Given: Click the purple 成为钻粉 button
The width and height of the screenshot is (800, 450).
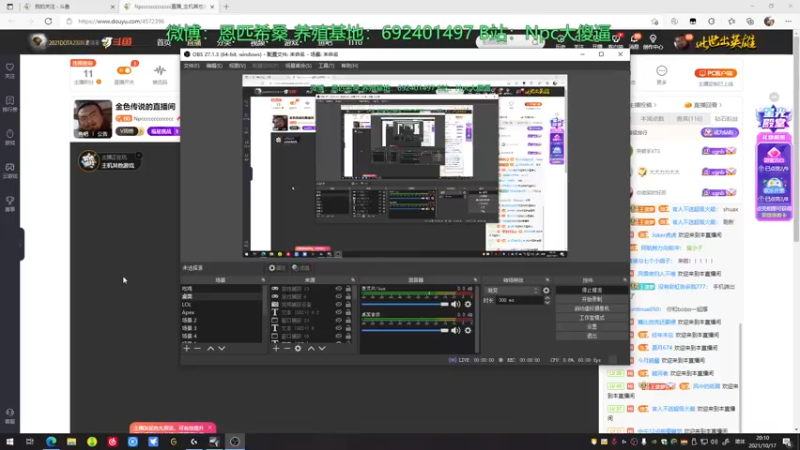Looking at the screenshot, I should tap(720, 133).
